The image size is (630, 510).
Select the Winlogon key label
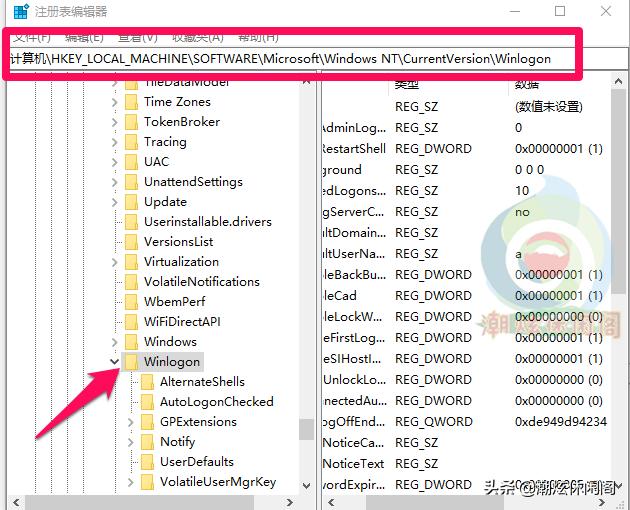[172, 362]
